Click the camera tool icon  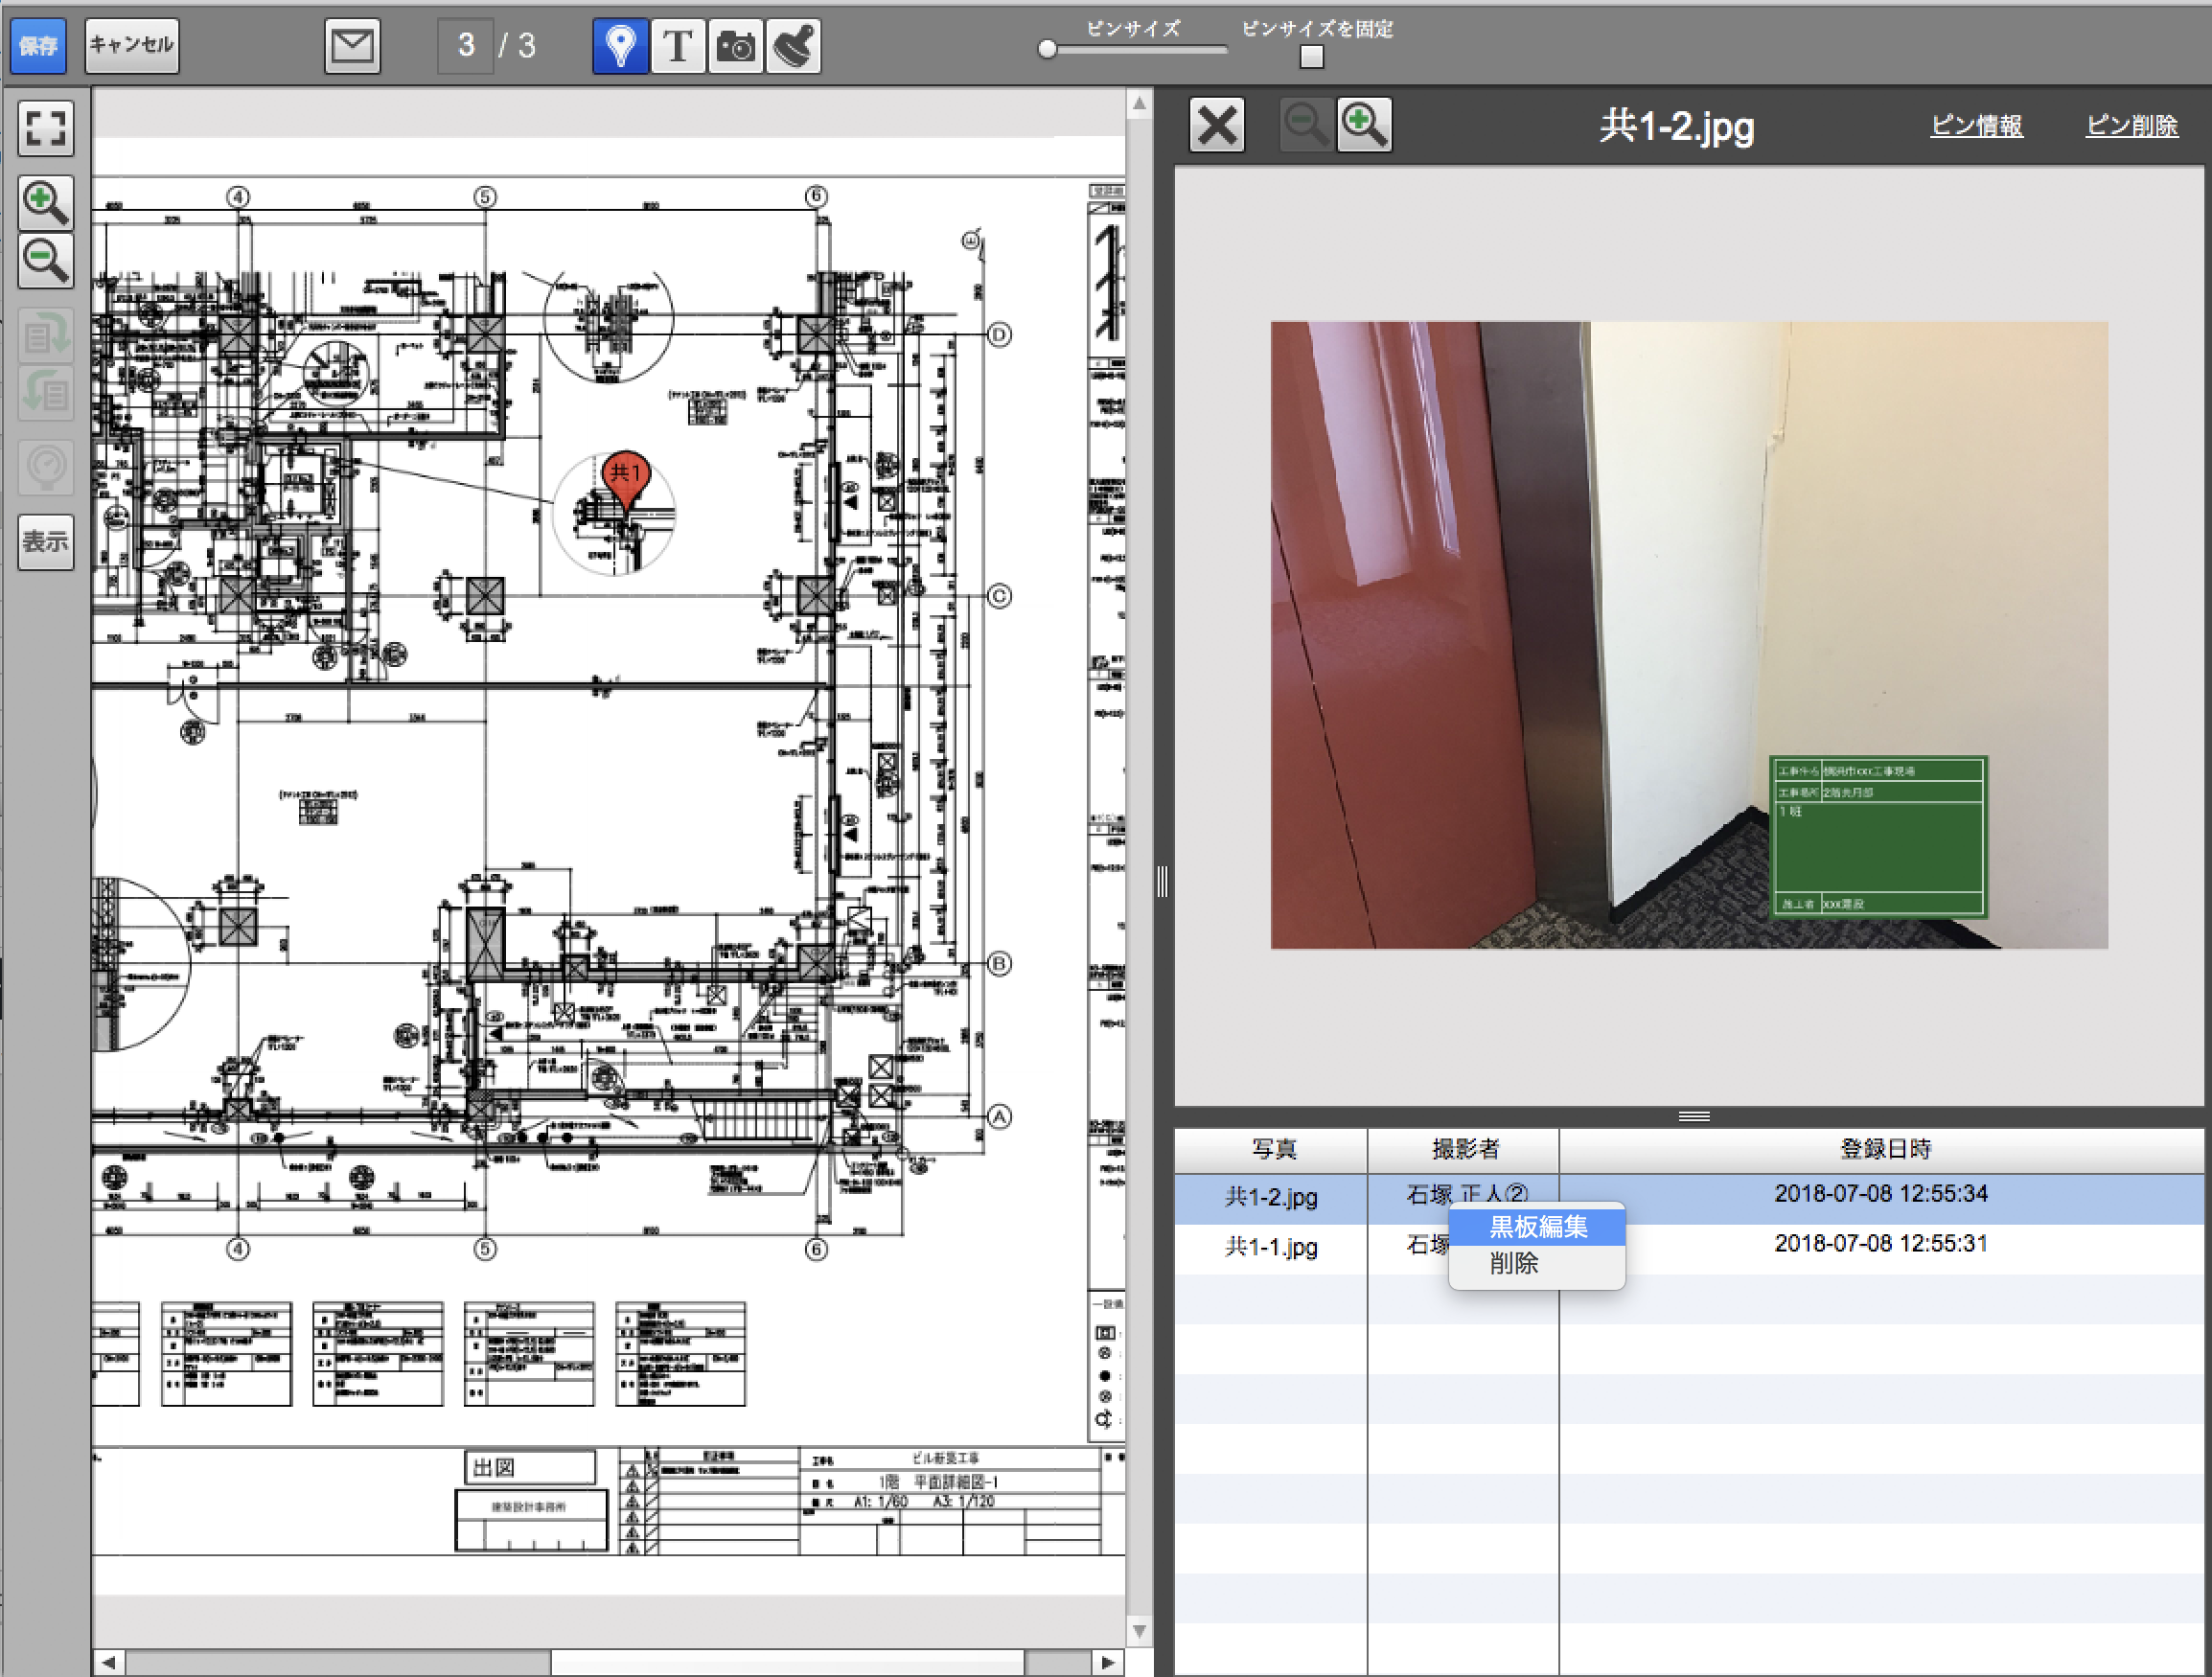736,46
